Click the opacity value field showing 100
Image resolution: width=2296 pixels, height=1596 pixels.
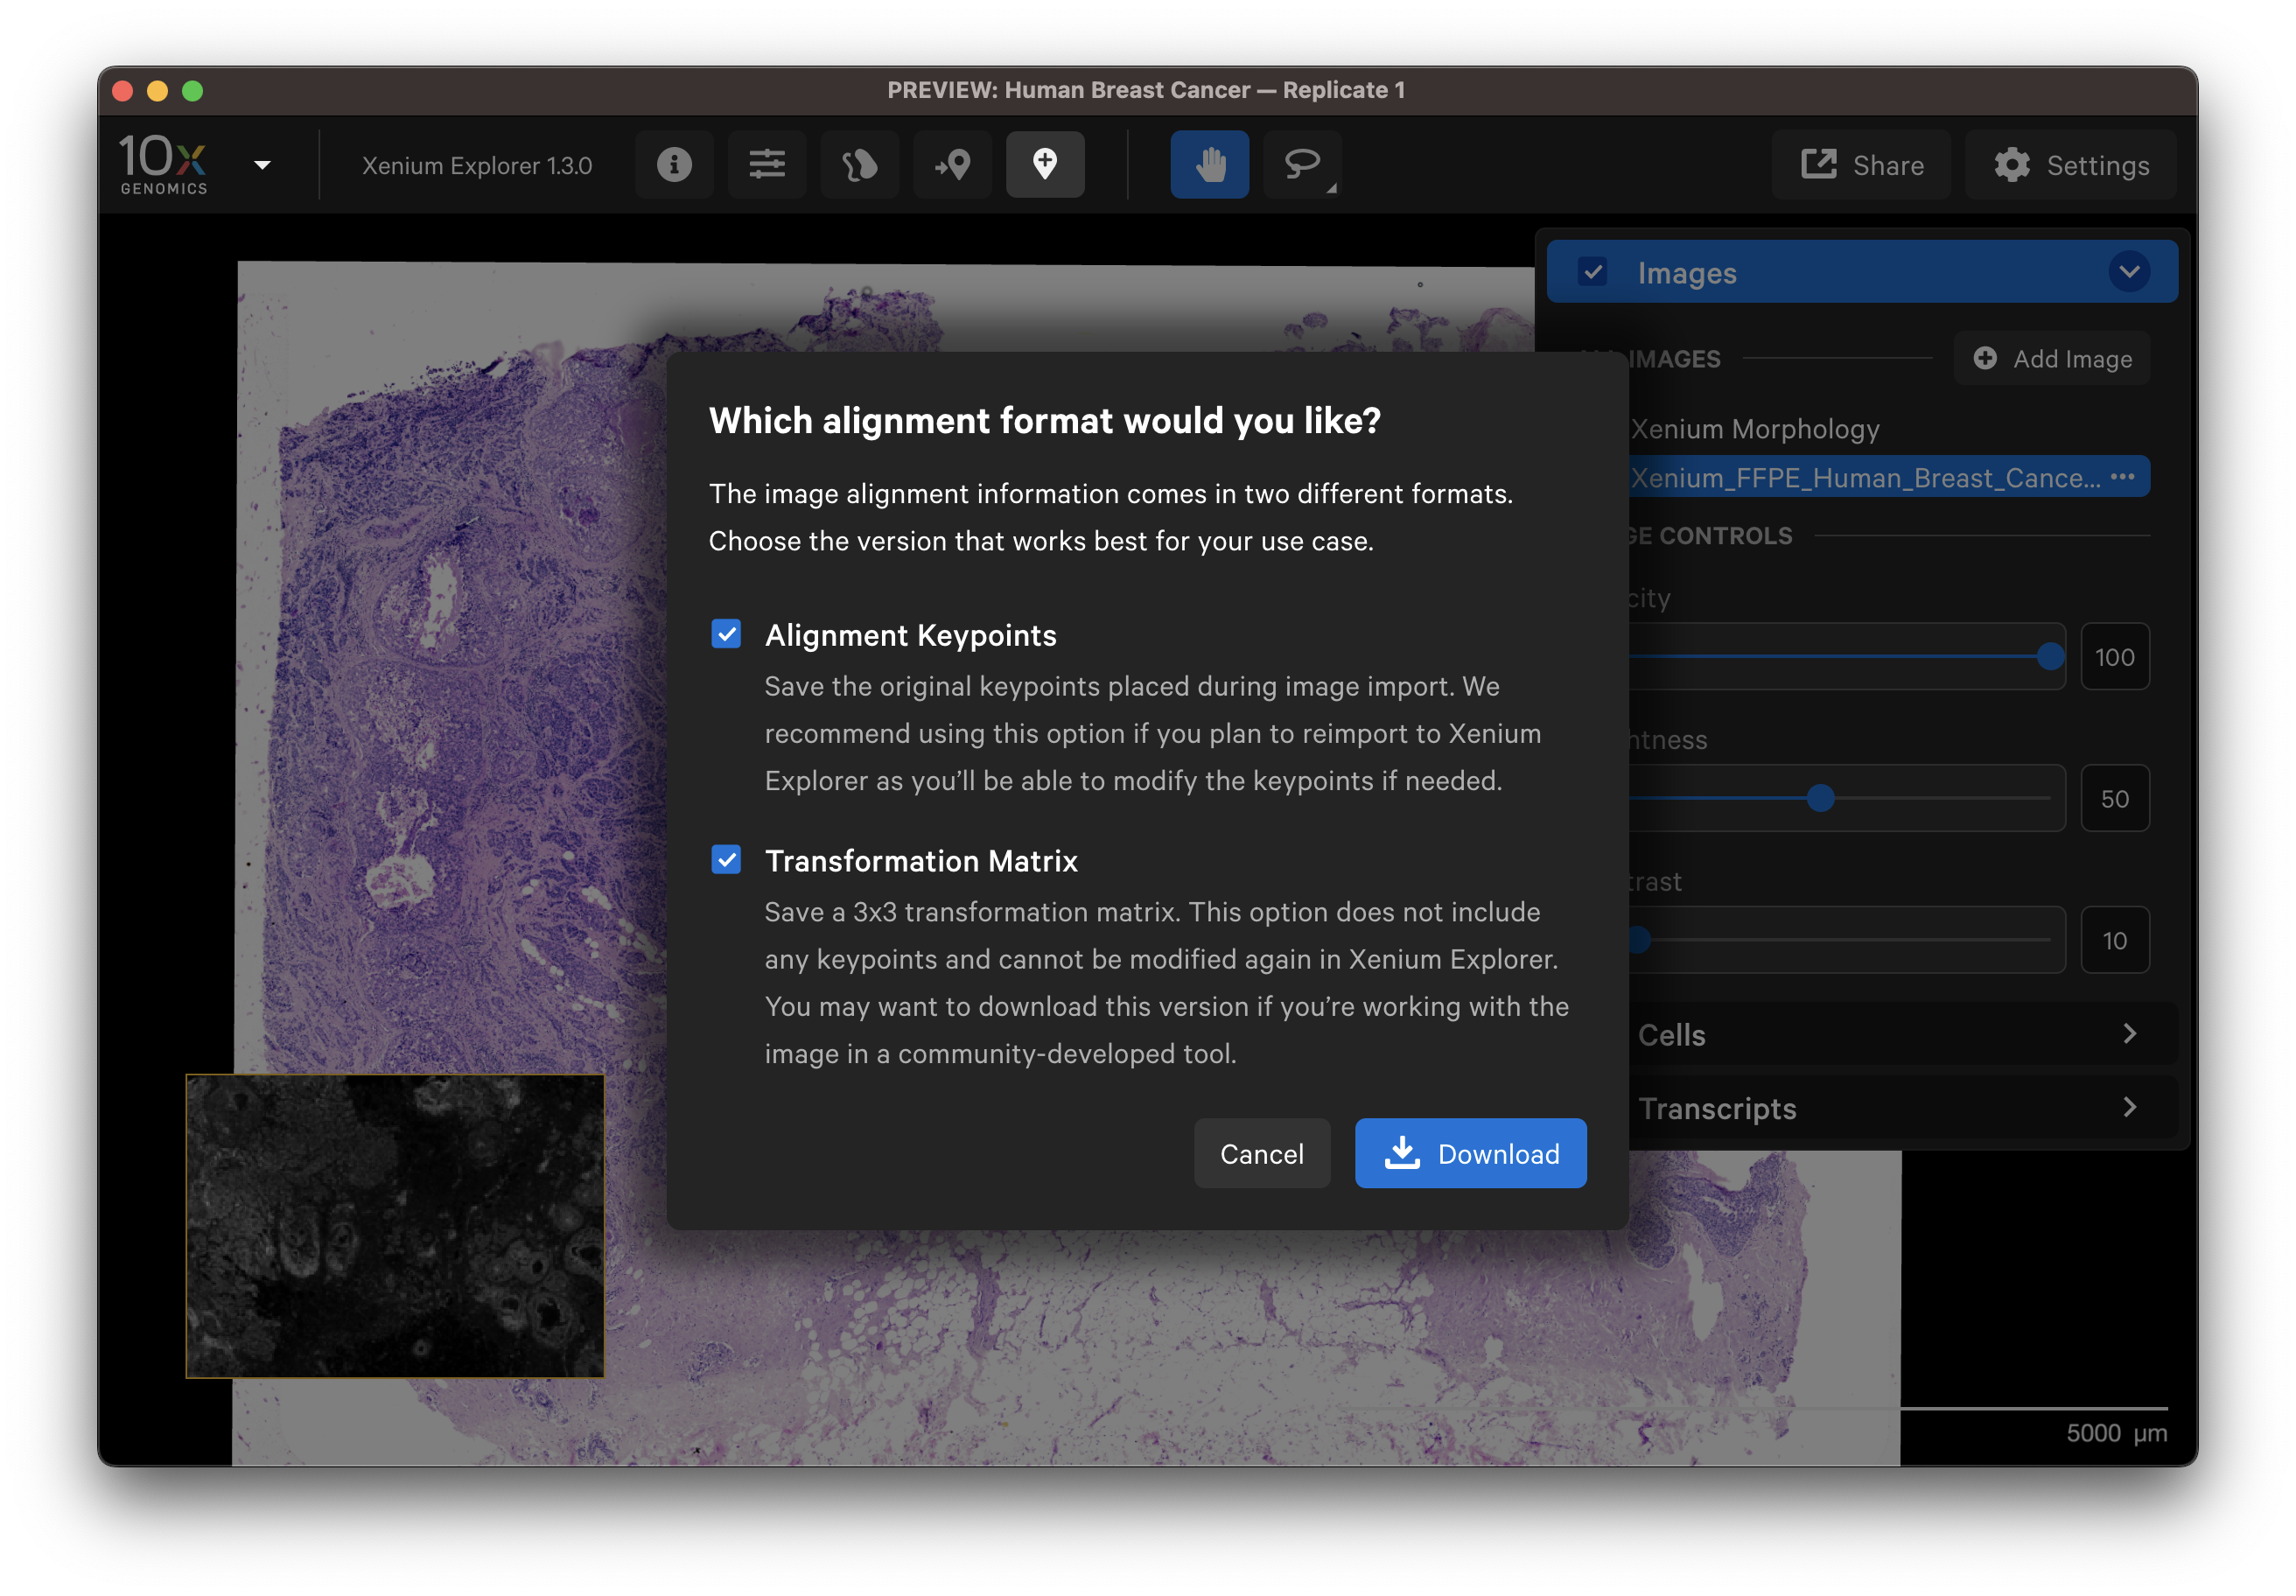tap(2115, 657)
